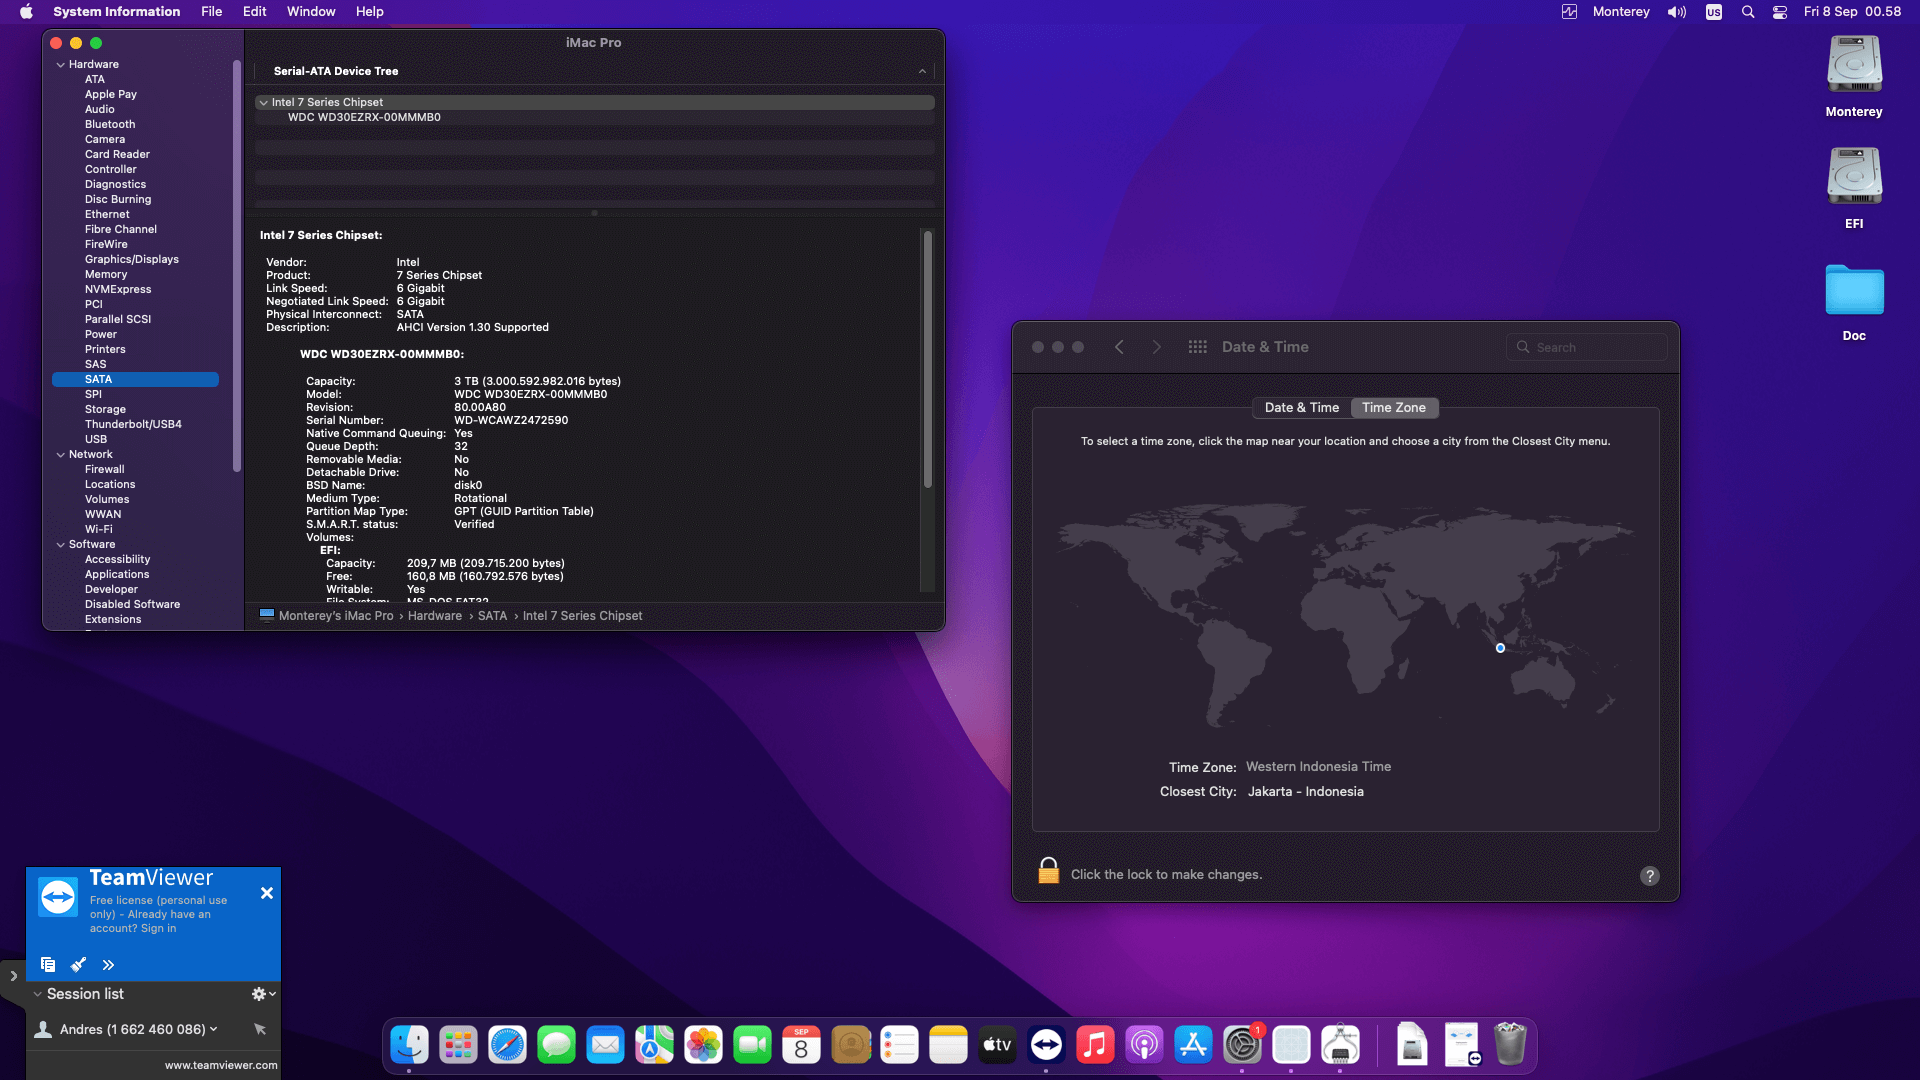The height and width of the screenshot is (1080, 1920).
Task: Open Music app in the Dock
Action: pyautogui.click(x=1095, y=1045)
